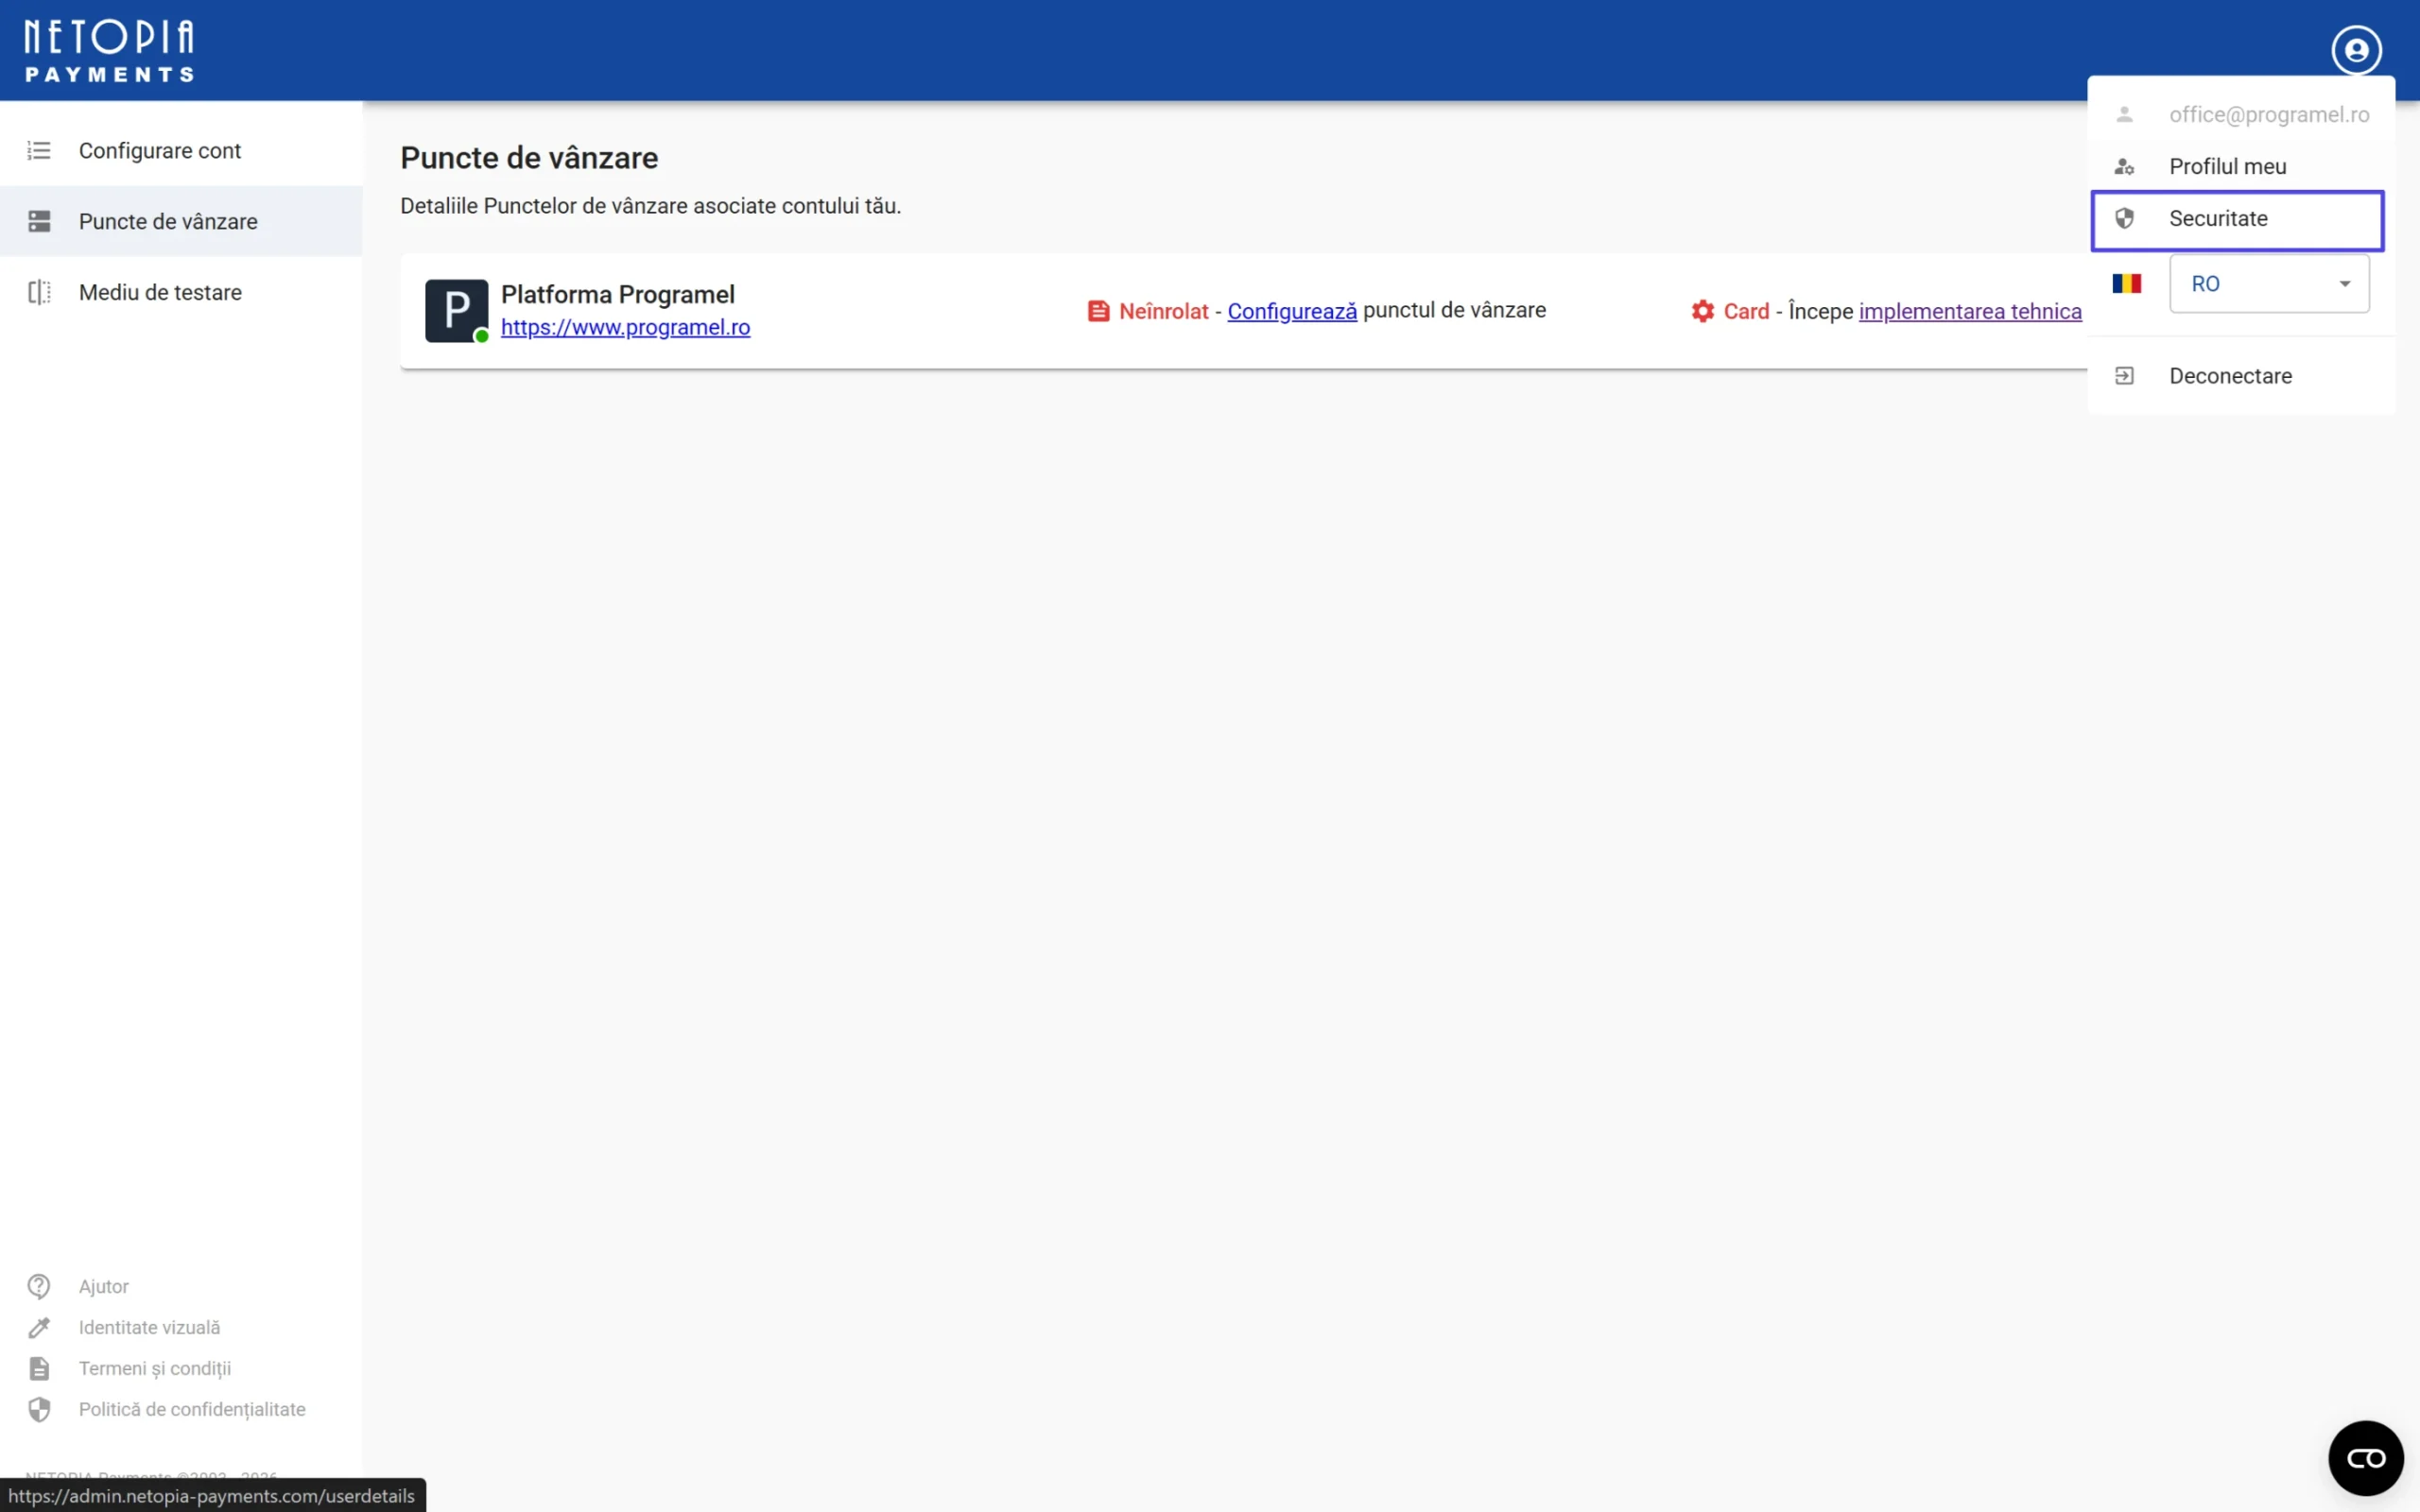Screen dimensions: 2420x1512
Task: Click the Deconectare logout icon
Action: tap(2126, 375)
